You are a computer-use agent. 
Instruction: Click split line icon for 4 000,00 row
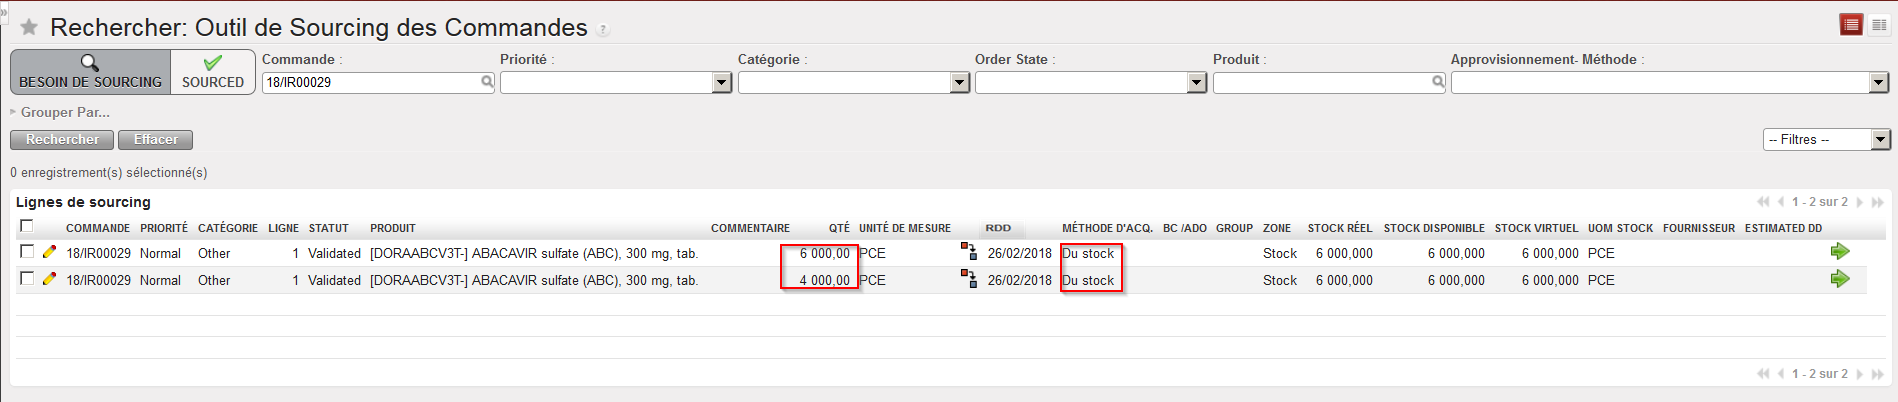969,278
